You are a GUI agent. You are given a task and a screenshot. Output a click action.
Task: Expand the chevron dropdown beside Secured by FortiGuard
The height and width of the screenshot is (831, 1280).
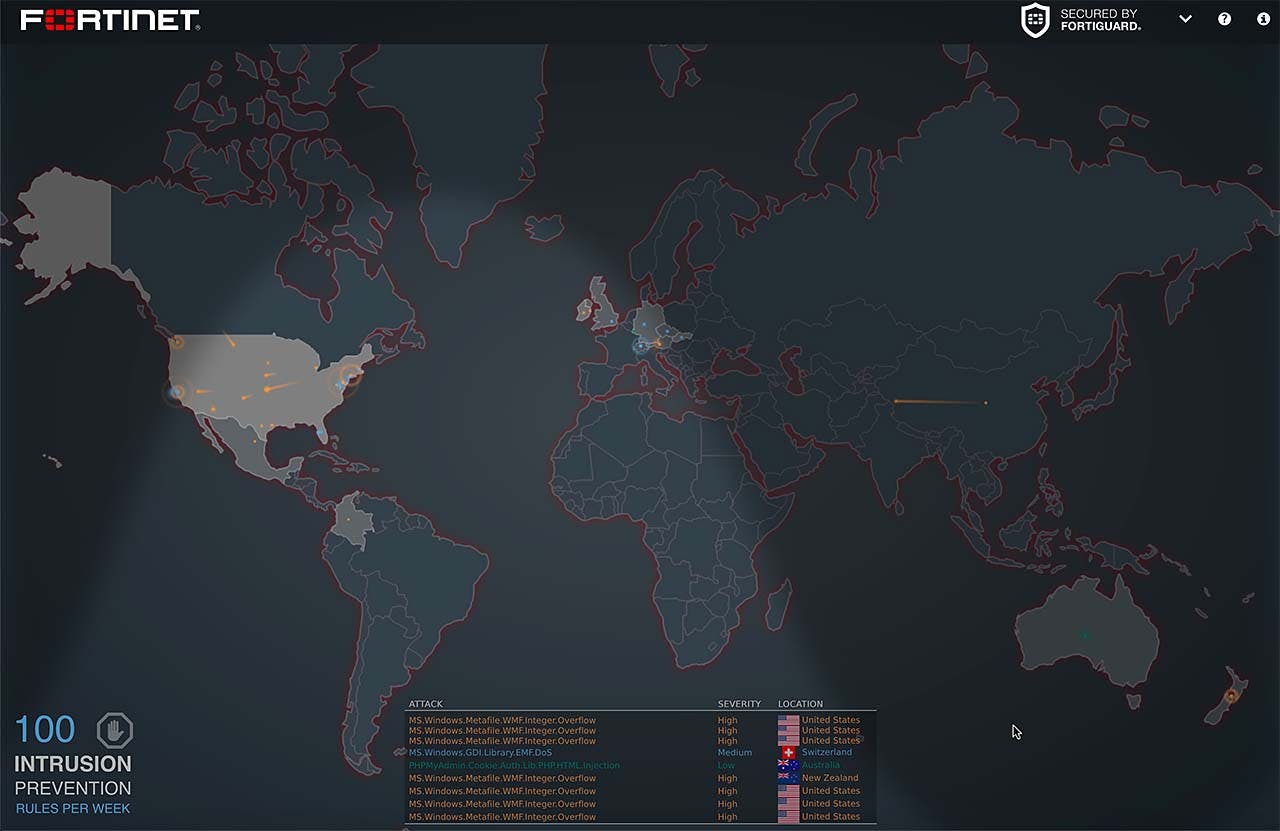point(1186,19)
